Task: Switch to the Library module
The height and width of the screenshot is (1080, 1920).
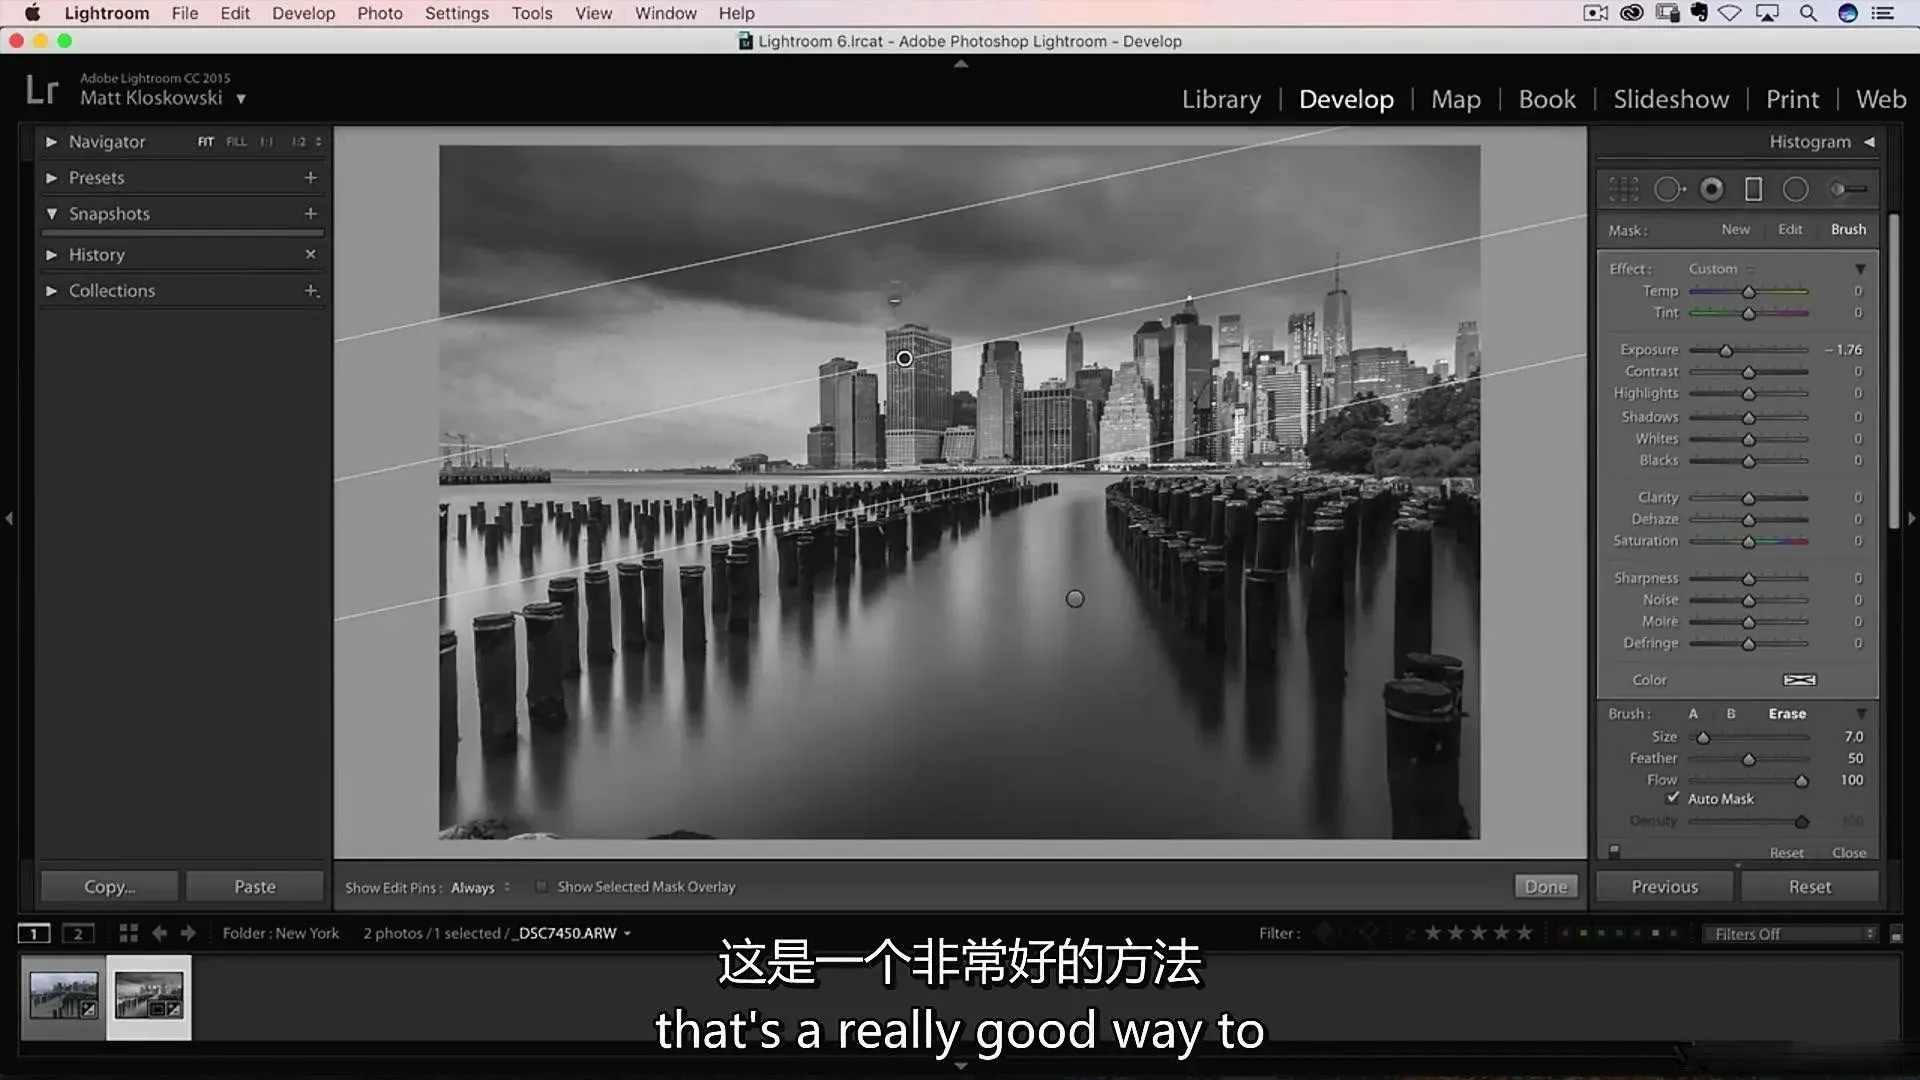Action: click(1221, 99)
